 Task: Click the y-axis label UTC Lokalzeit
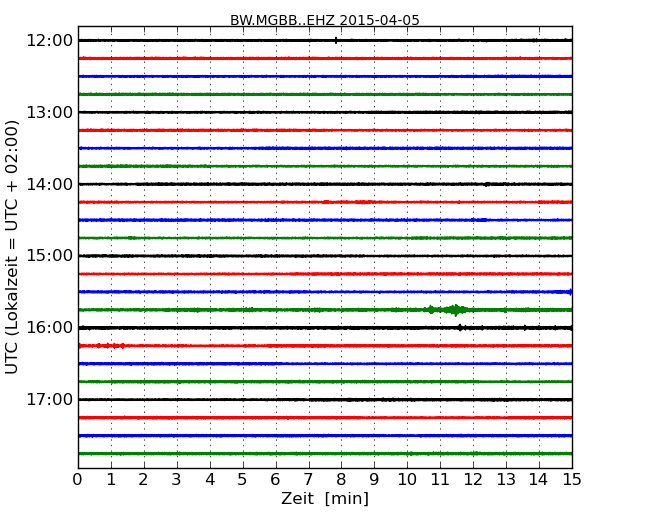tap(12, 247)
